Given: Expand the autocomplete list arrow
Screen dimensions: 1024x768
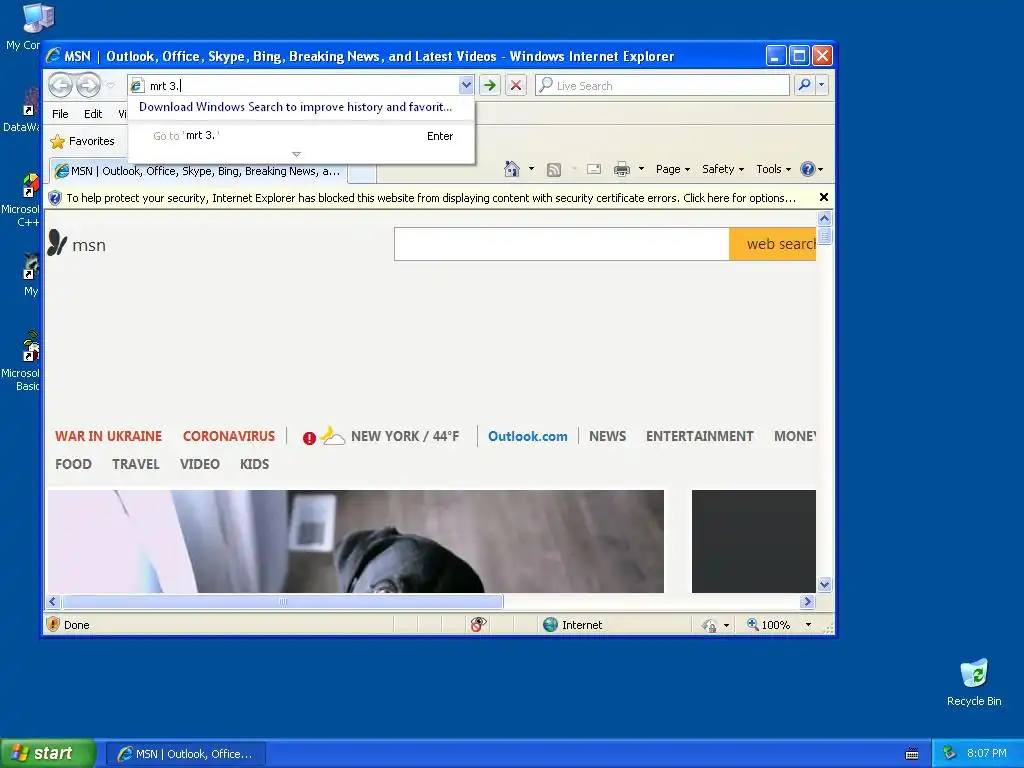Looking at the screenshot, I should point(296,154).
